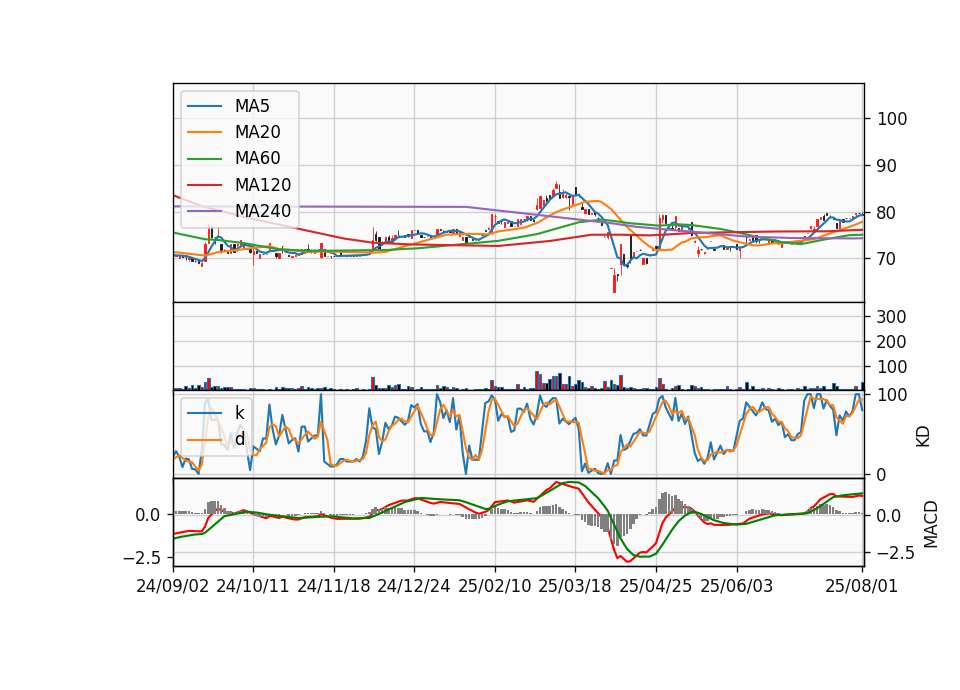Image resolution: width=960 pixels, height=690 pixels.
Task: Click the volume axis value 200
Action: coord(891,342)
